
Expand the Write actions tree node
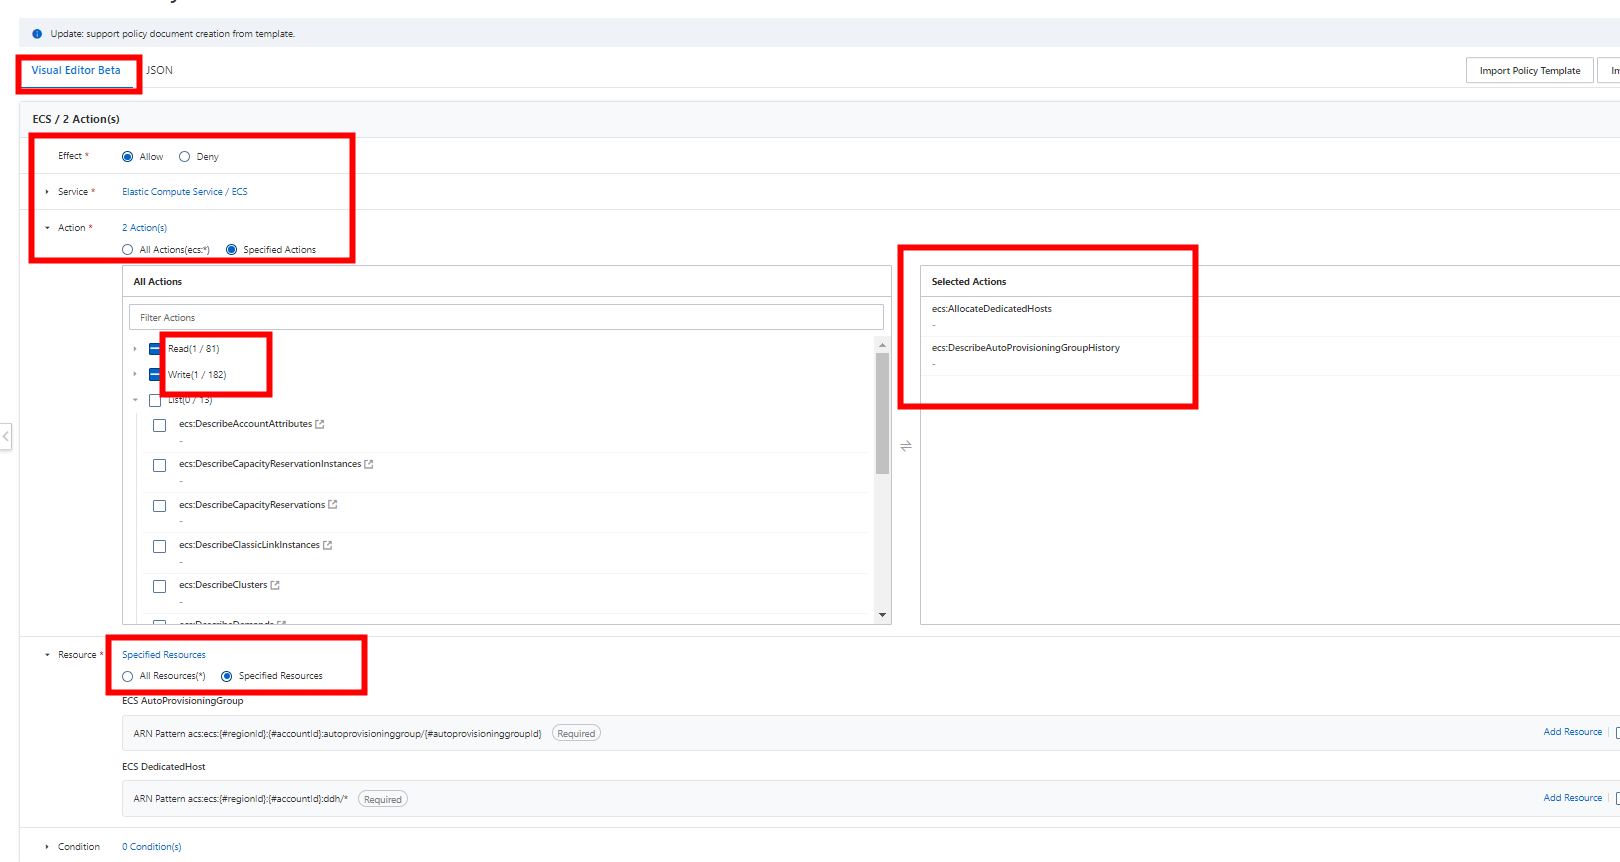(x=135, y=375)
